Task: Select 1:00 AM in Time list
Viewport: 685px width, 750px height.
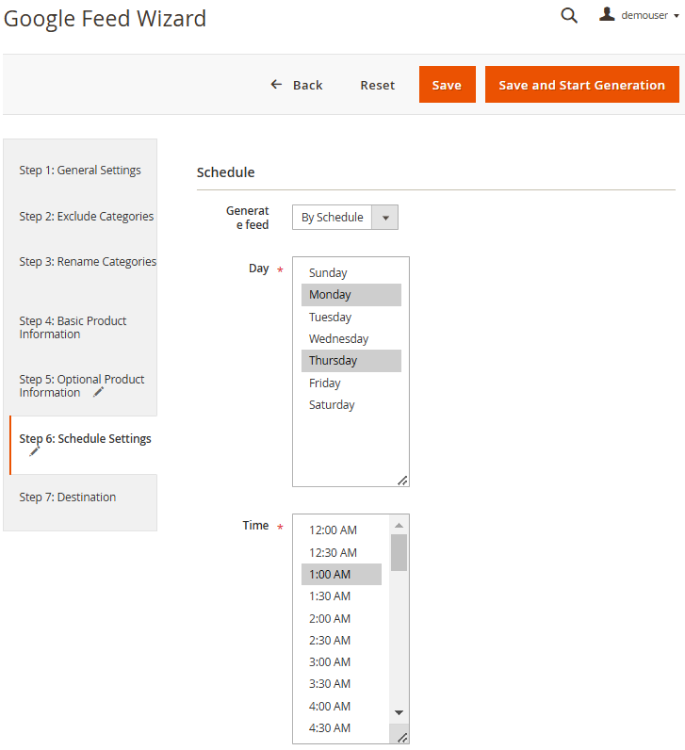Action: [342, 574]
